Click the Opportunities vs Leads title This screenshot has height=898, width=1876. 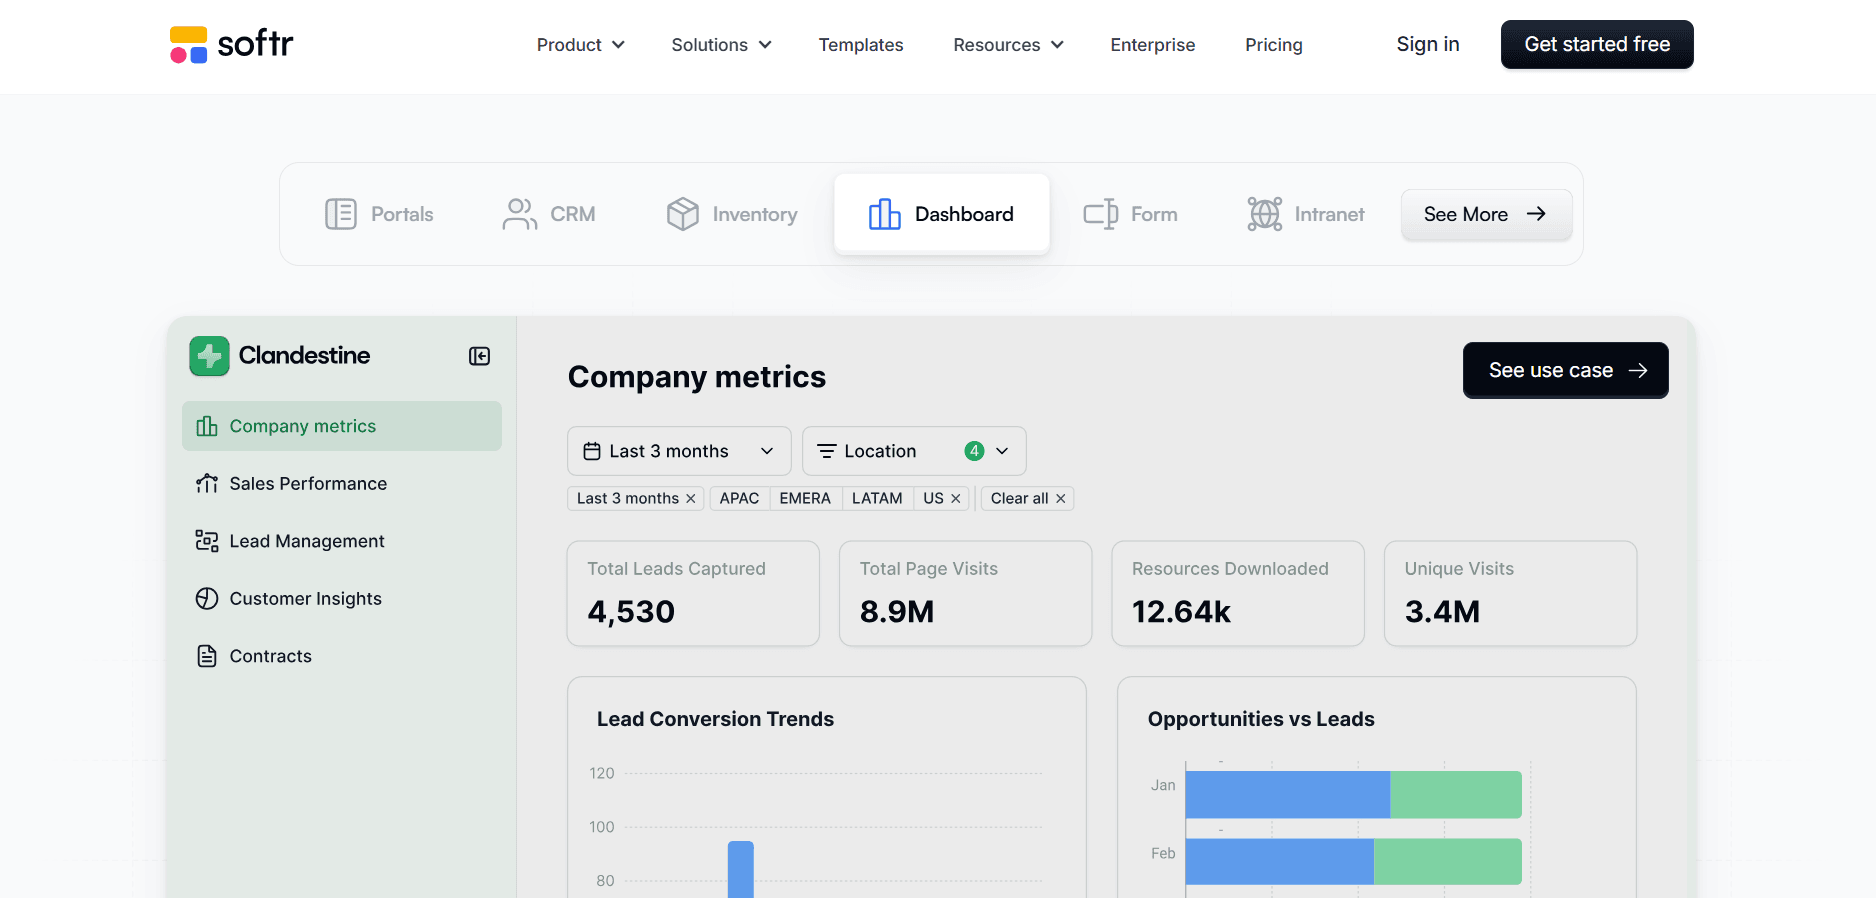(x=1261, y=719)
